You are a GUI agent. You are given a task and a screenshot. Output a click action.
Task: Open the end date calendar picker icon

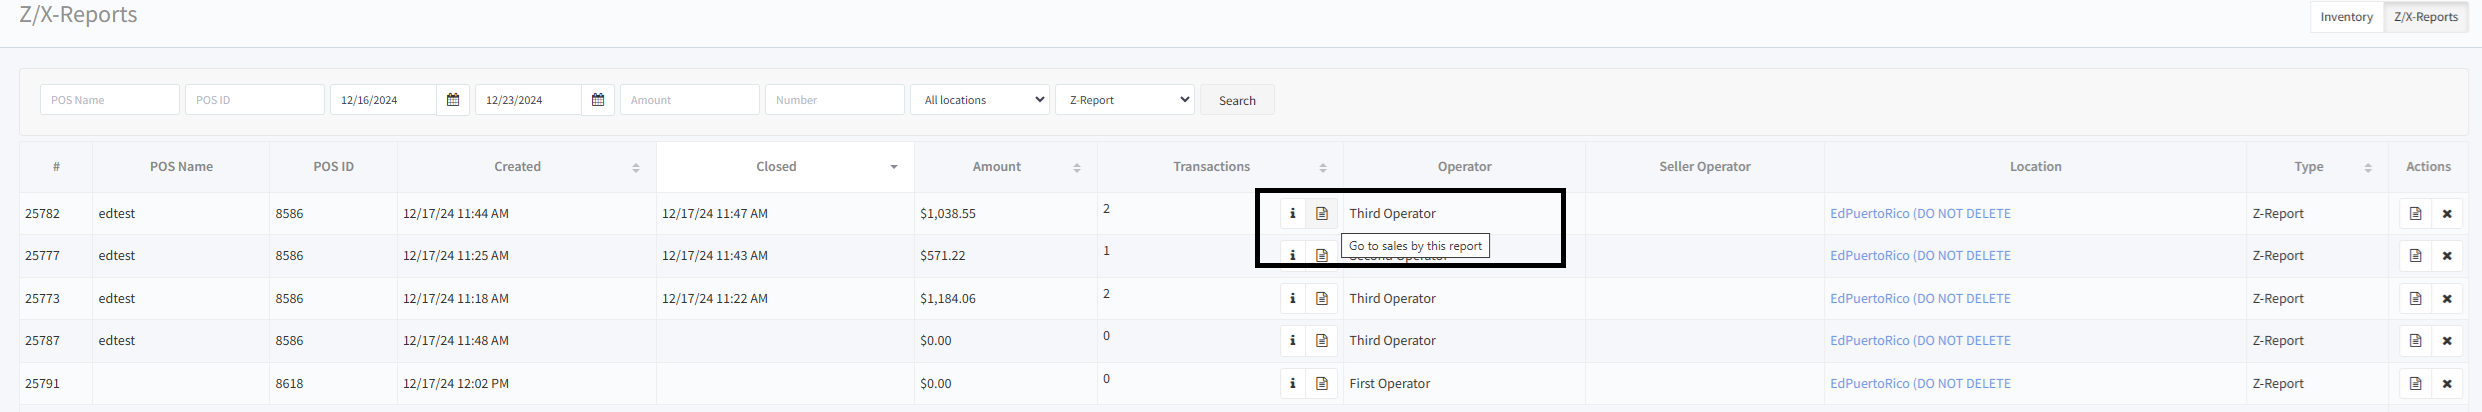pos(598,100)
